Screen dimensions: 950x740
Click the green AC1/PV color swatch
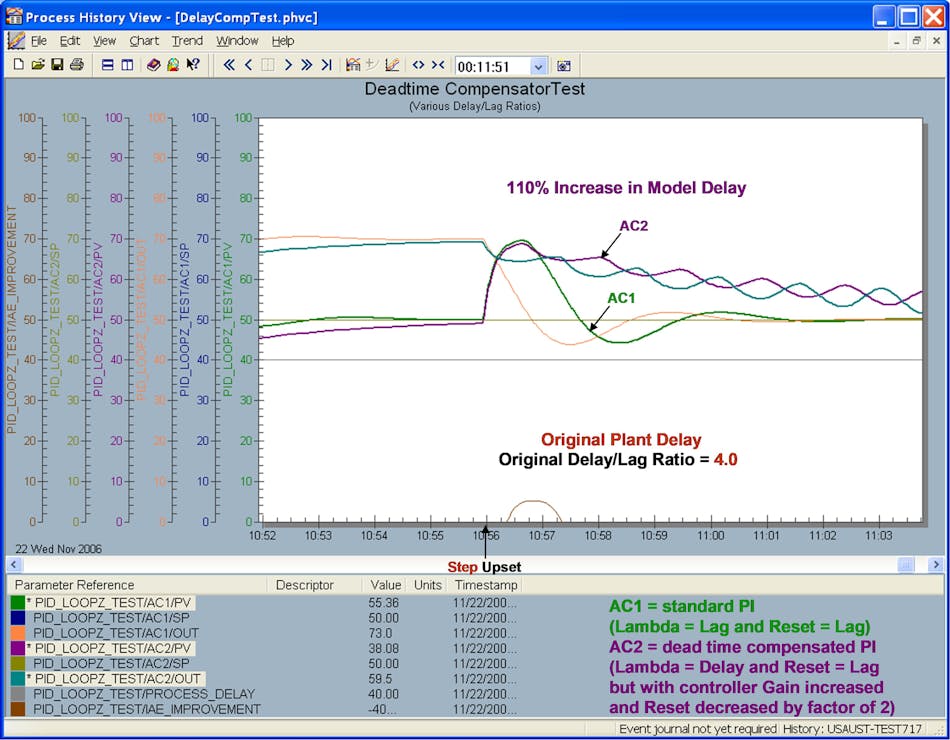pyautogui.click(x=17, y=603)
